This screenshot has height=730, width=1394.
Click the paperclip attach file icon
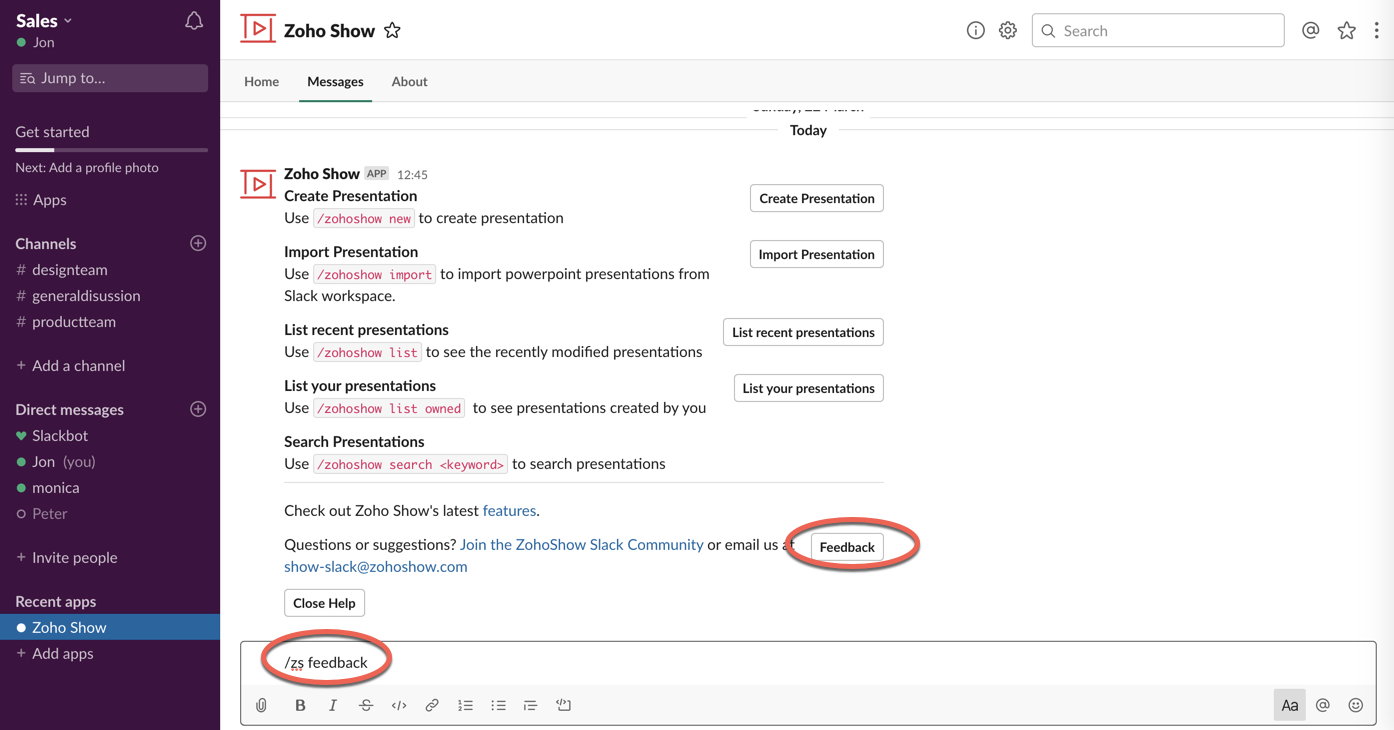262,705
